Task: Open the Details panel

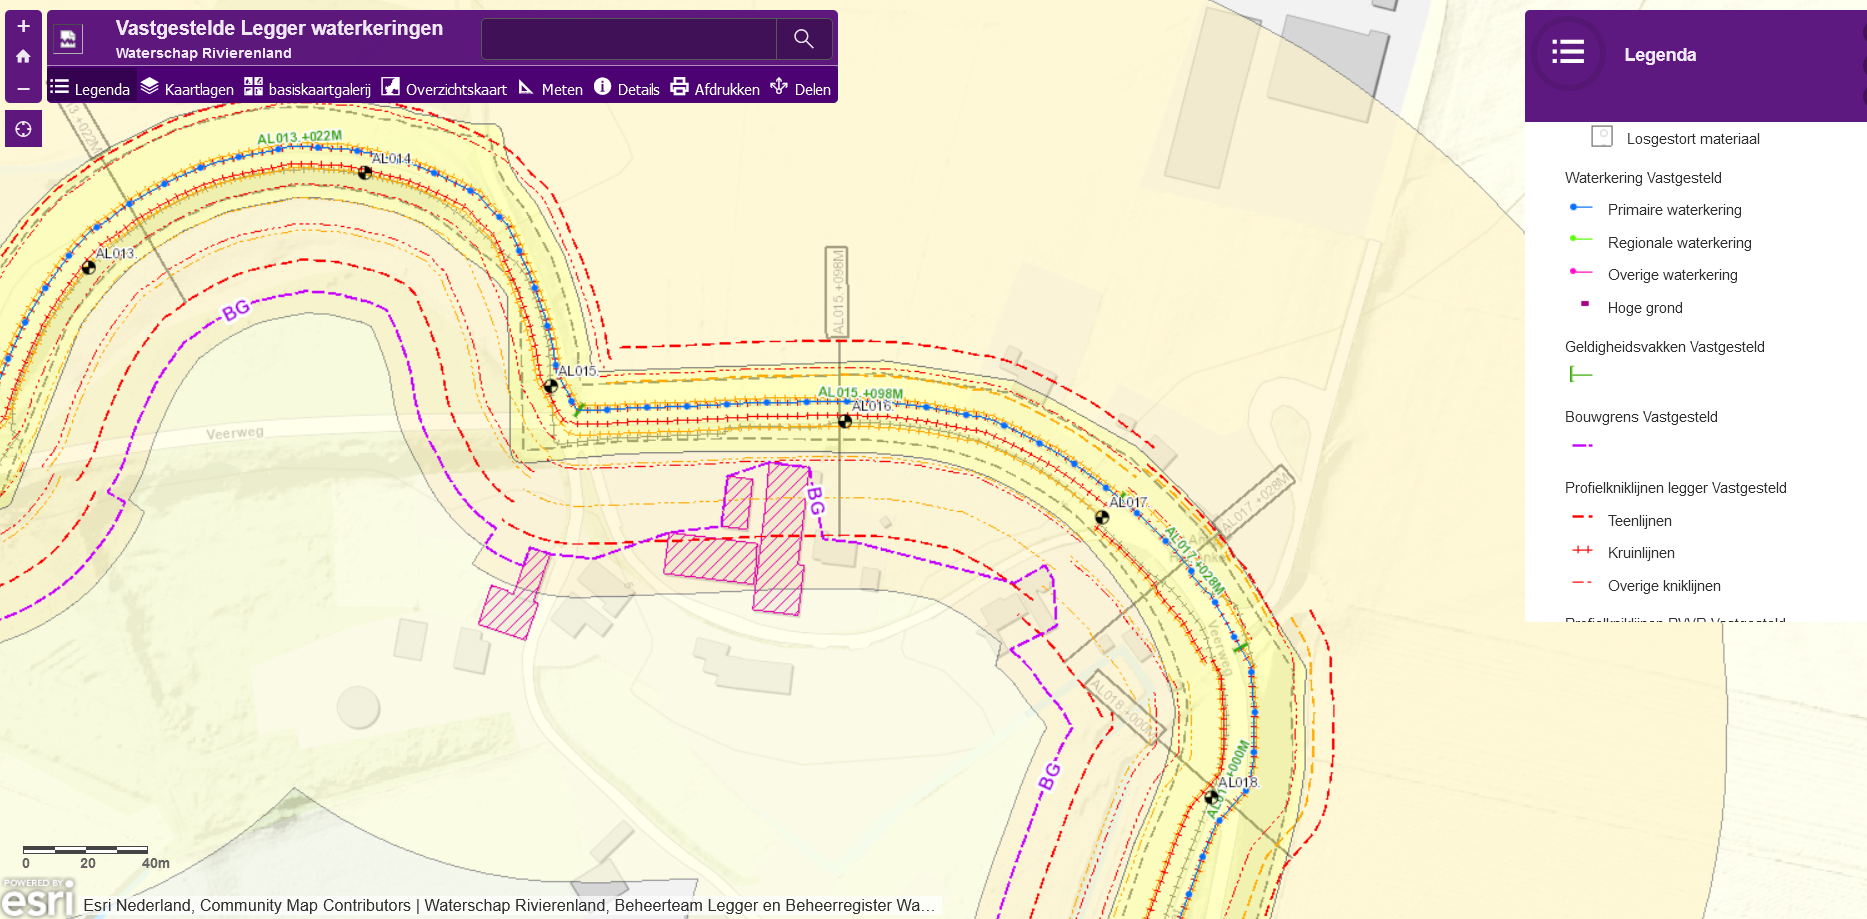Action: (627, 88)
